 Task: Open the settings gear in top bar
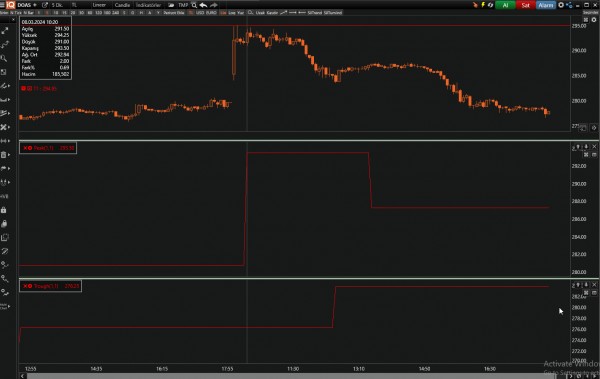coord(561,5)
